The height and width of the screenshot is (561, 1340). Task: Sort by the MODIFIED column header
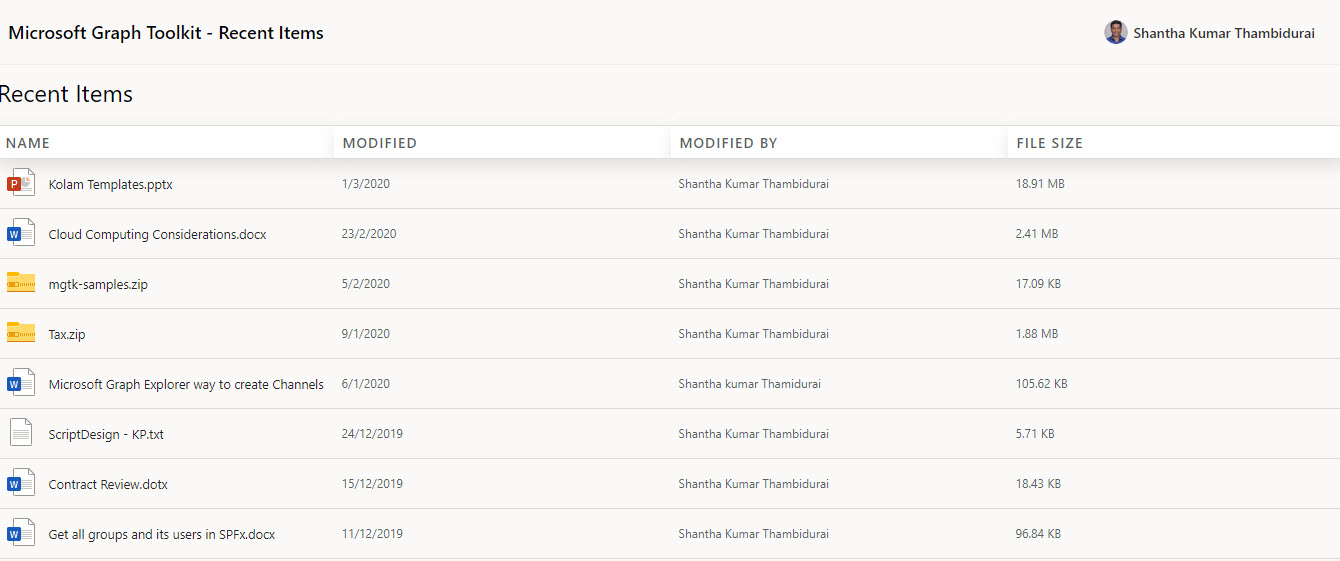[x=380, y=143]
